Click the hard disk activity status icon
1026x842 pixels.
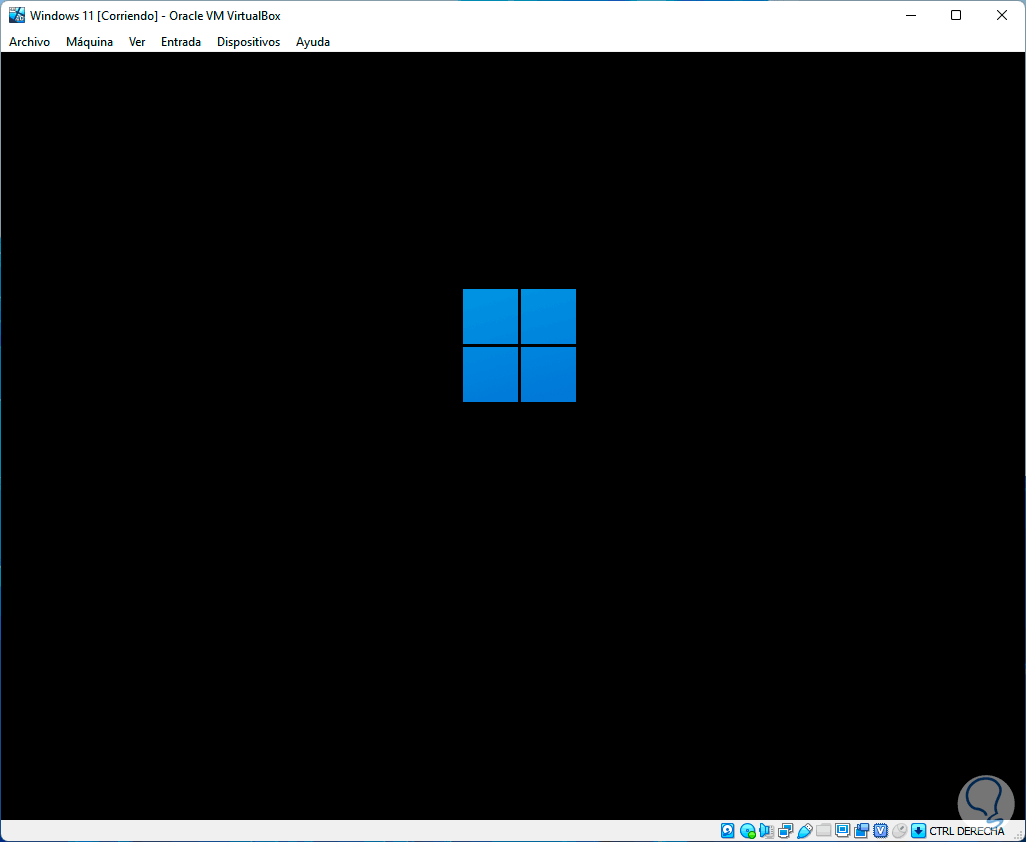pos(728,831)
